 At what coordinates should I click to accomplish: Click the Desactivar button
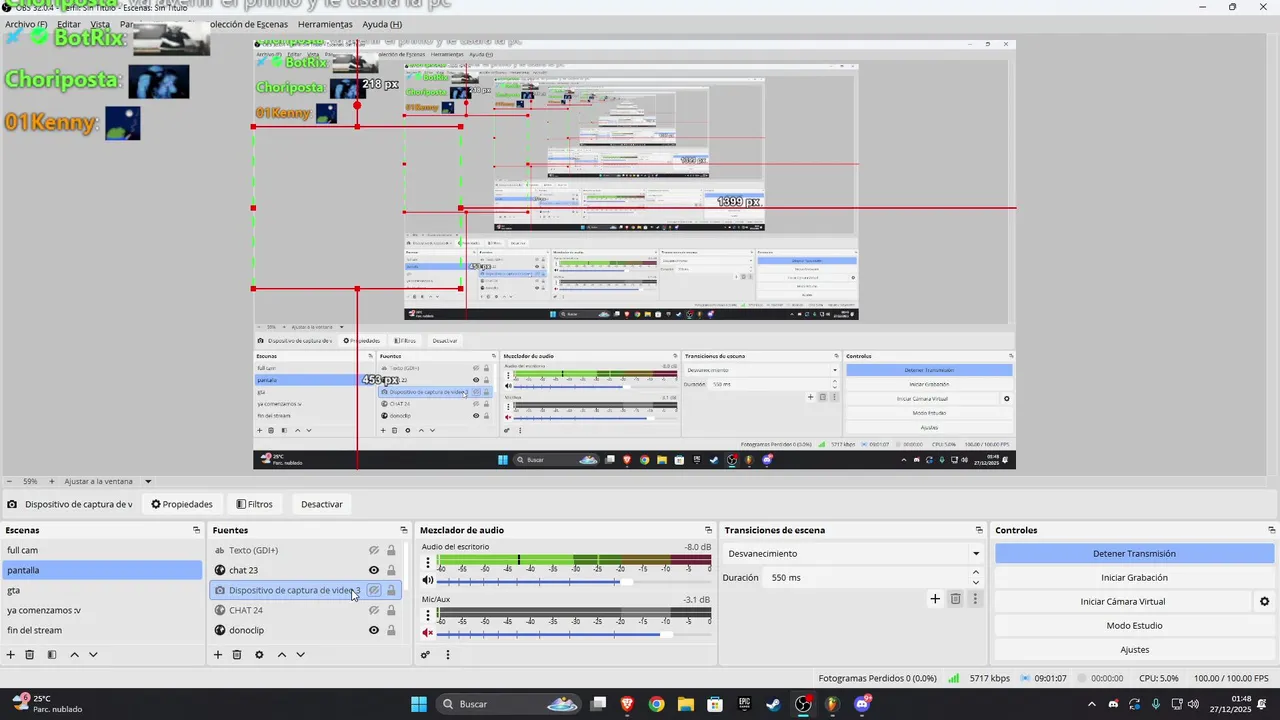pos(322,504)
